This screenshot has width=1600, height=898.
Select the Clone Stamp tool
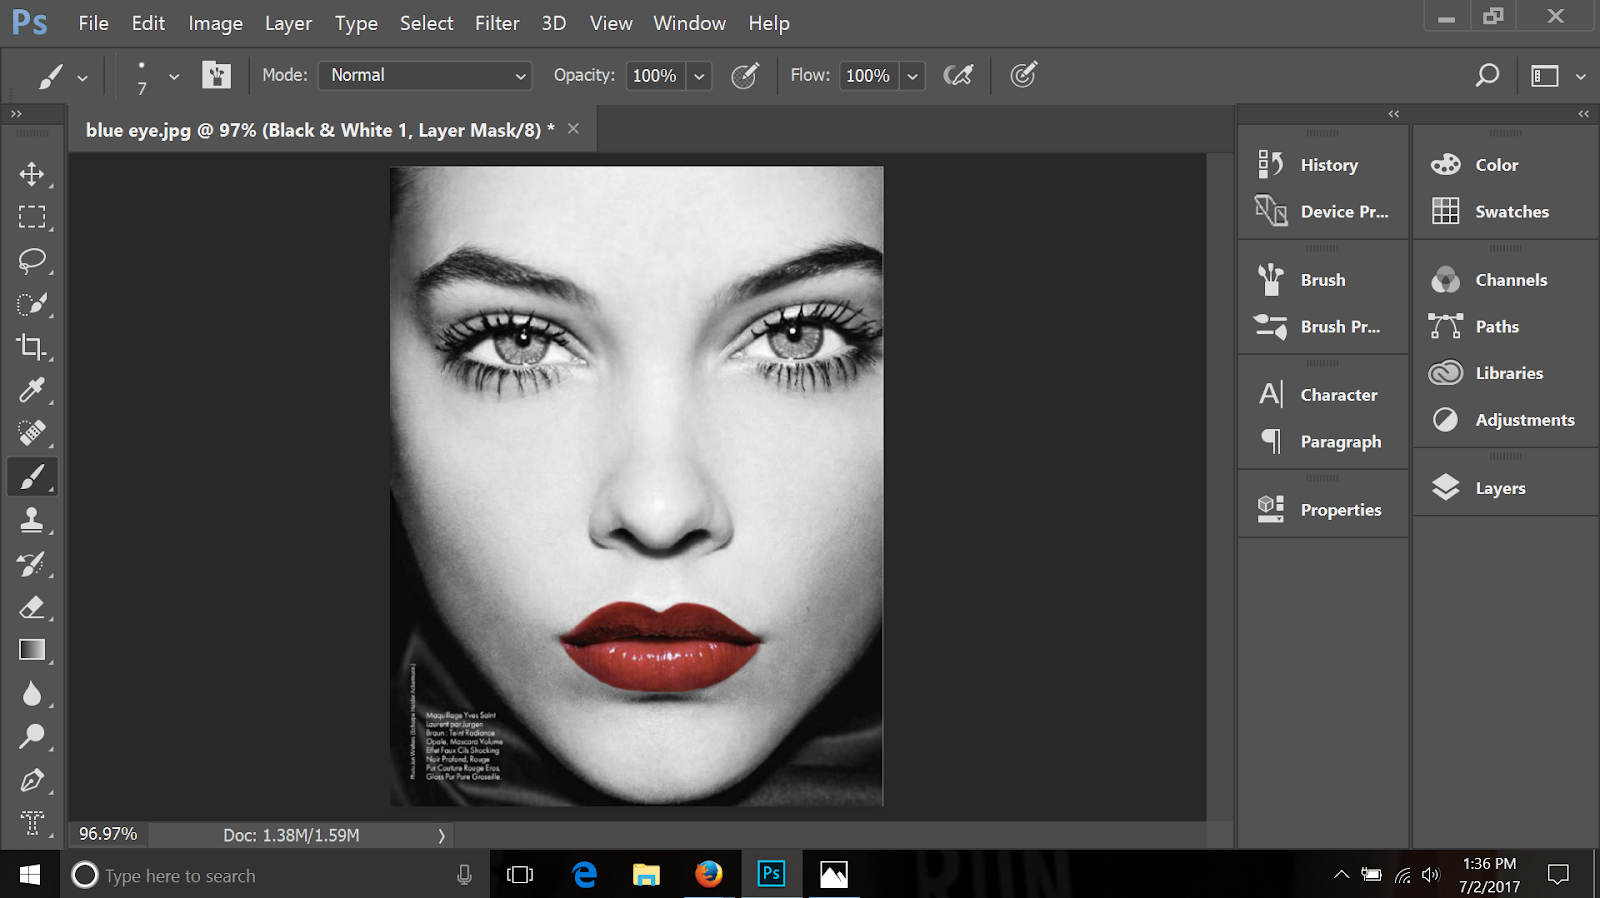(x=32, y=520)
